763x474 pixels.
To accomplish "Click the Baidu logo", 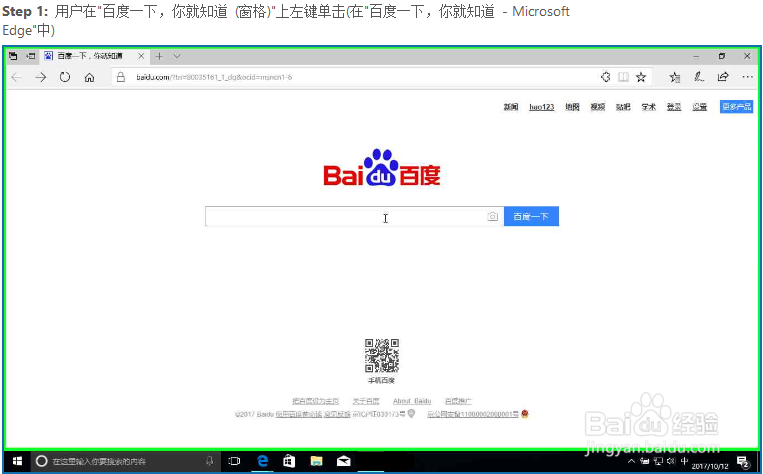I will point(382,168).
